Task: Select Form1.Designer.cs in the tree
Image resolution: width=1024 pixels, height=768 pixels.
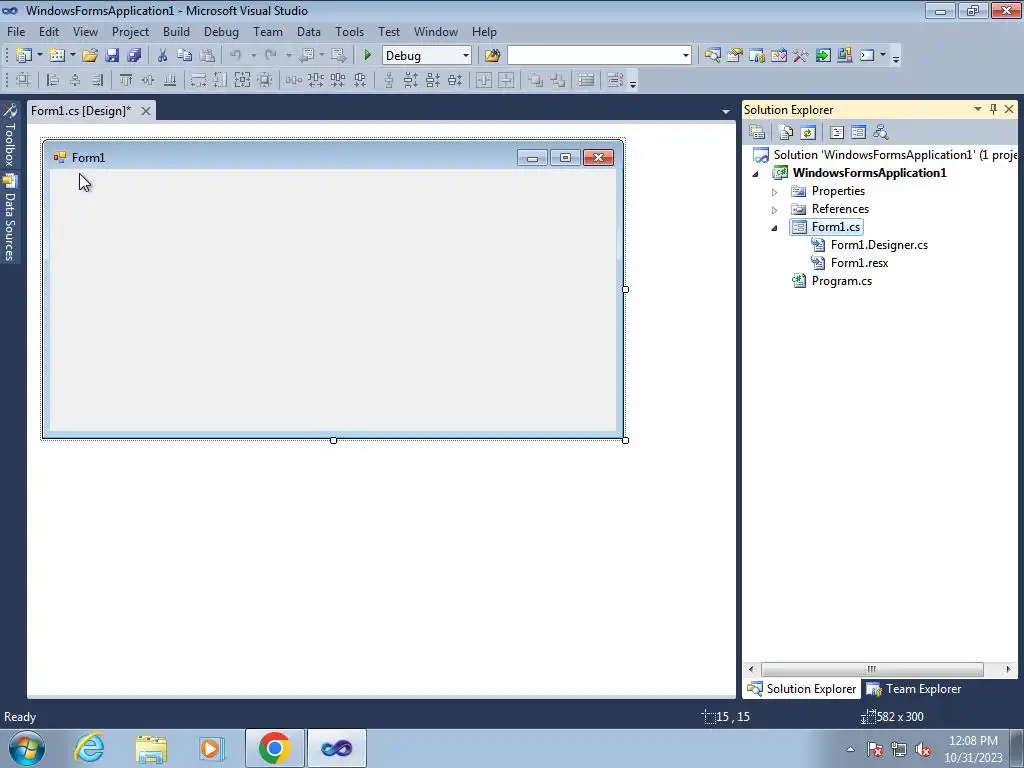Action: (879, 245)
